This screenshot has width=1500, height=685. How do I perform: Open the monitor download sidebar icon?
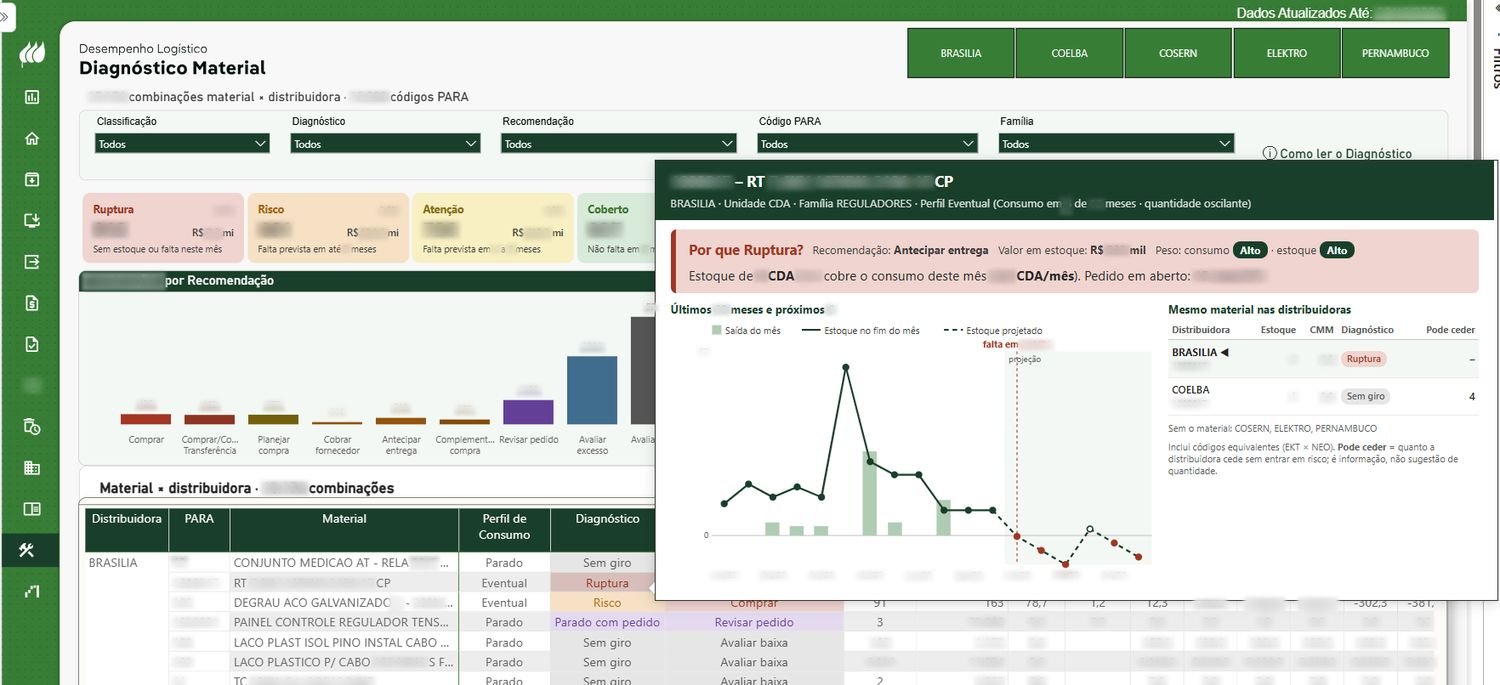click(32, 221)
